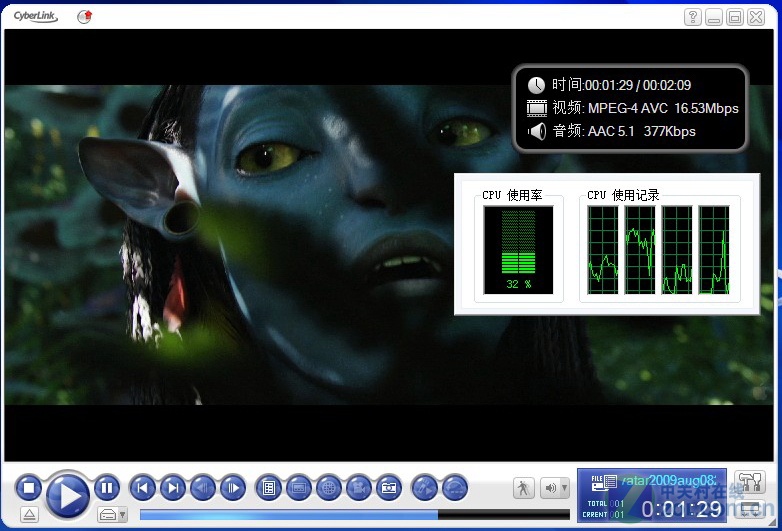Click the first CPU history graph
This screenshot has width=782, height=531.
[602, 250]
